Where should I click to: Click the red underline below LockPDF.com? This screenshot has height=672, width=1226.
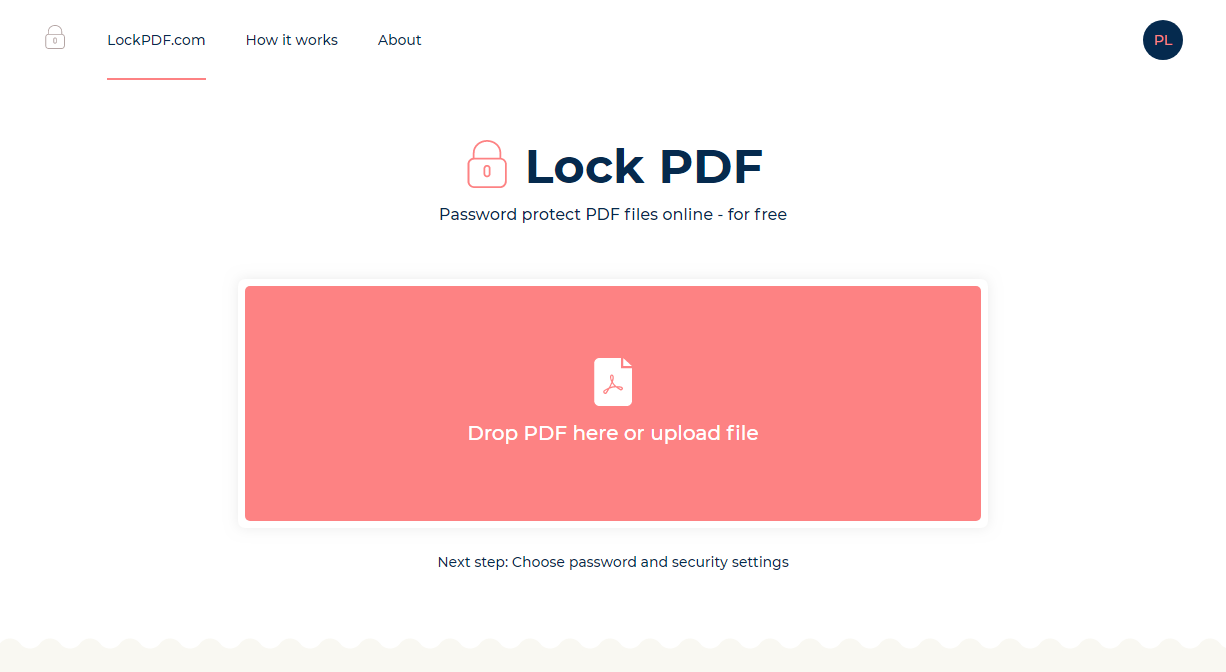pos(156,77)
